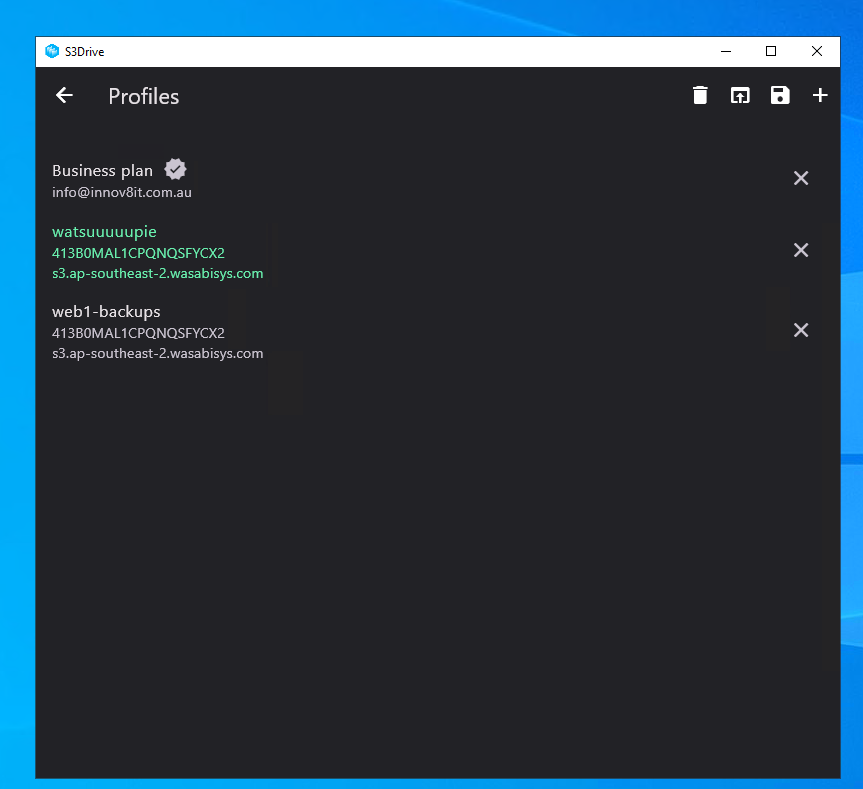The image size is (863, 789).
Task: Click web1-backups endpoint s3.ap-southeast-2.wasabisys.com
Action: pyautogui.click(x=157, y=353)
